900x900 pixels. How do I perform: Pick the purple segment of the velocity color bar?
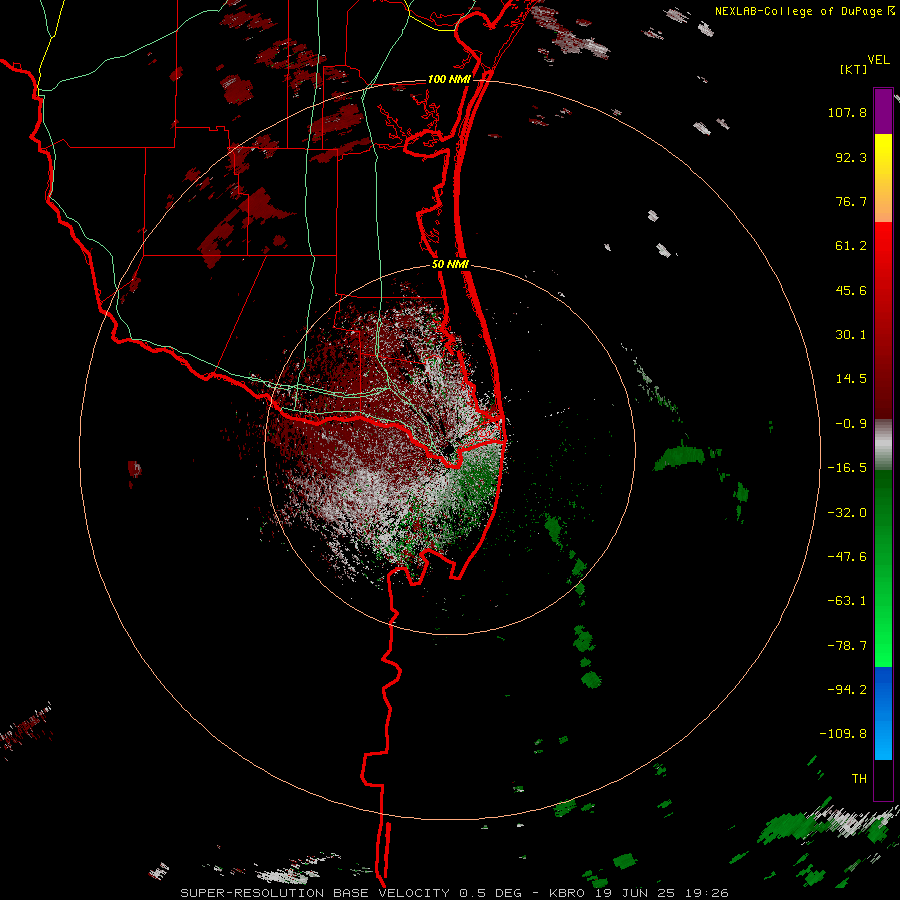883,111
